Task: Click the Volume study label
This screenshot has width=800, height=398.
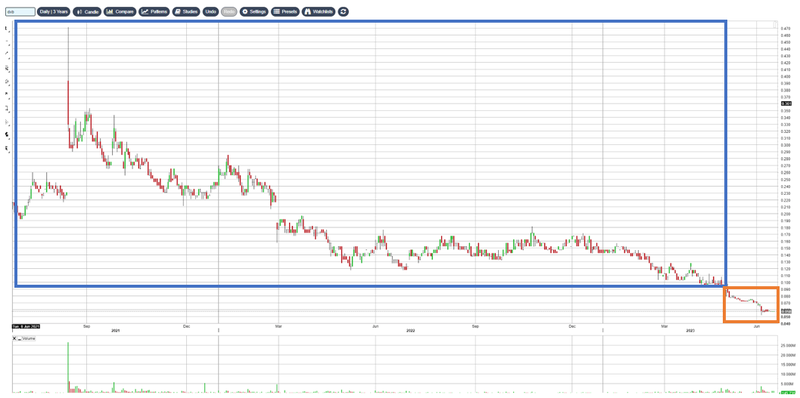Action: point(28,338)
